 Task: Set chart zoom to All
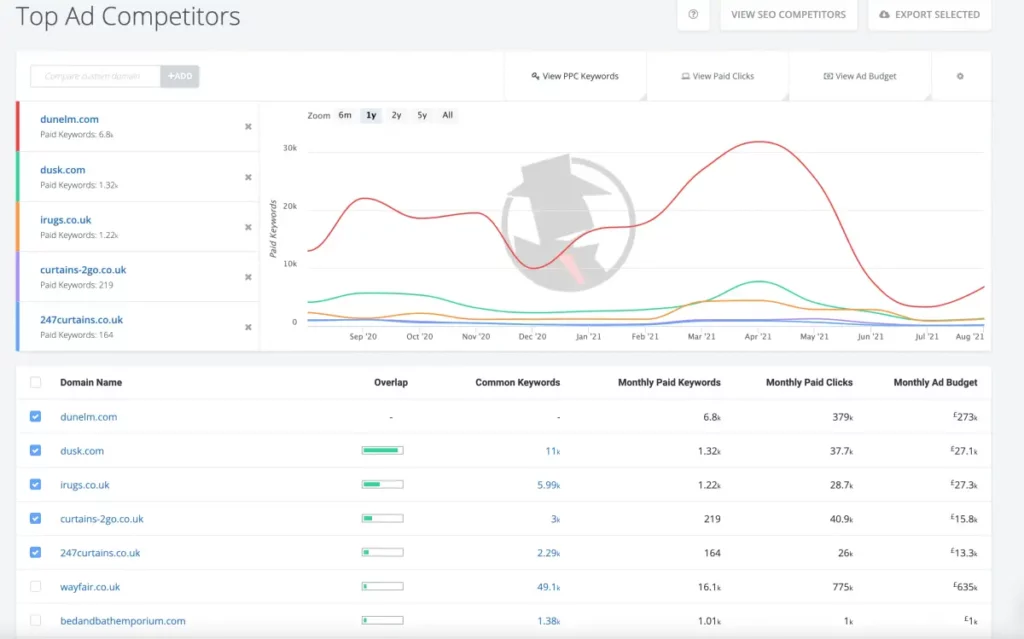pyautogui.click(x=447, y=115)
